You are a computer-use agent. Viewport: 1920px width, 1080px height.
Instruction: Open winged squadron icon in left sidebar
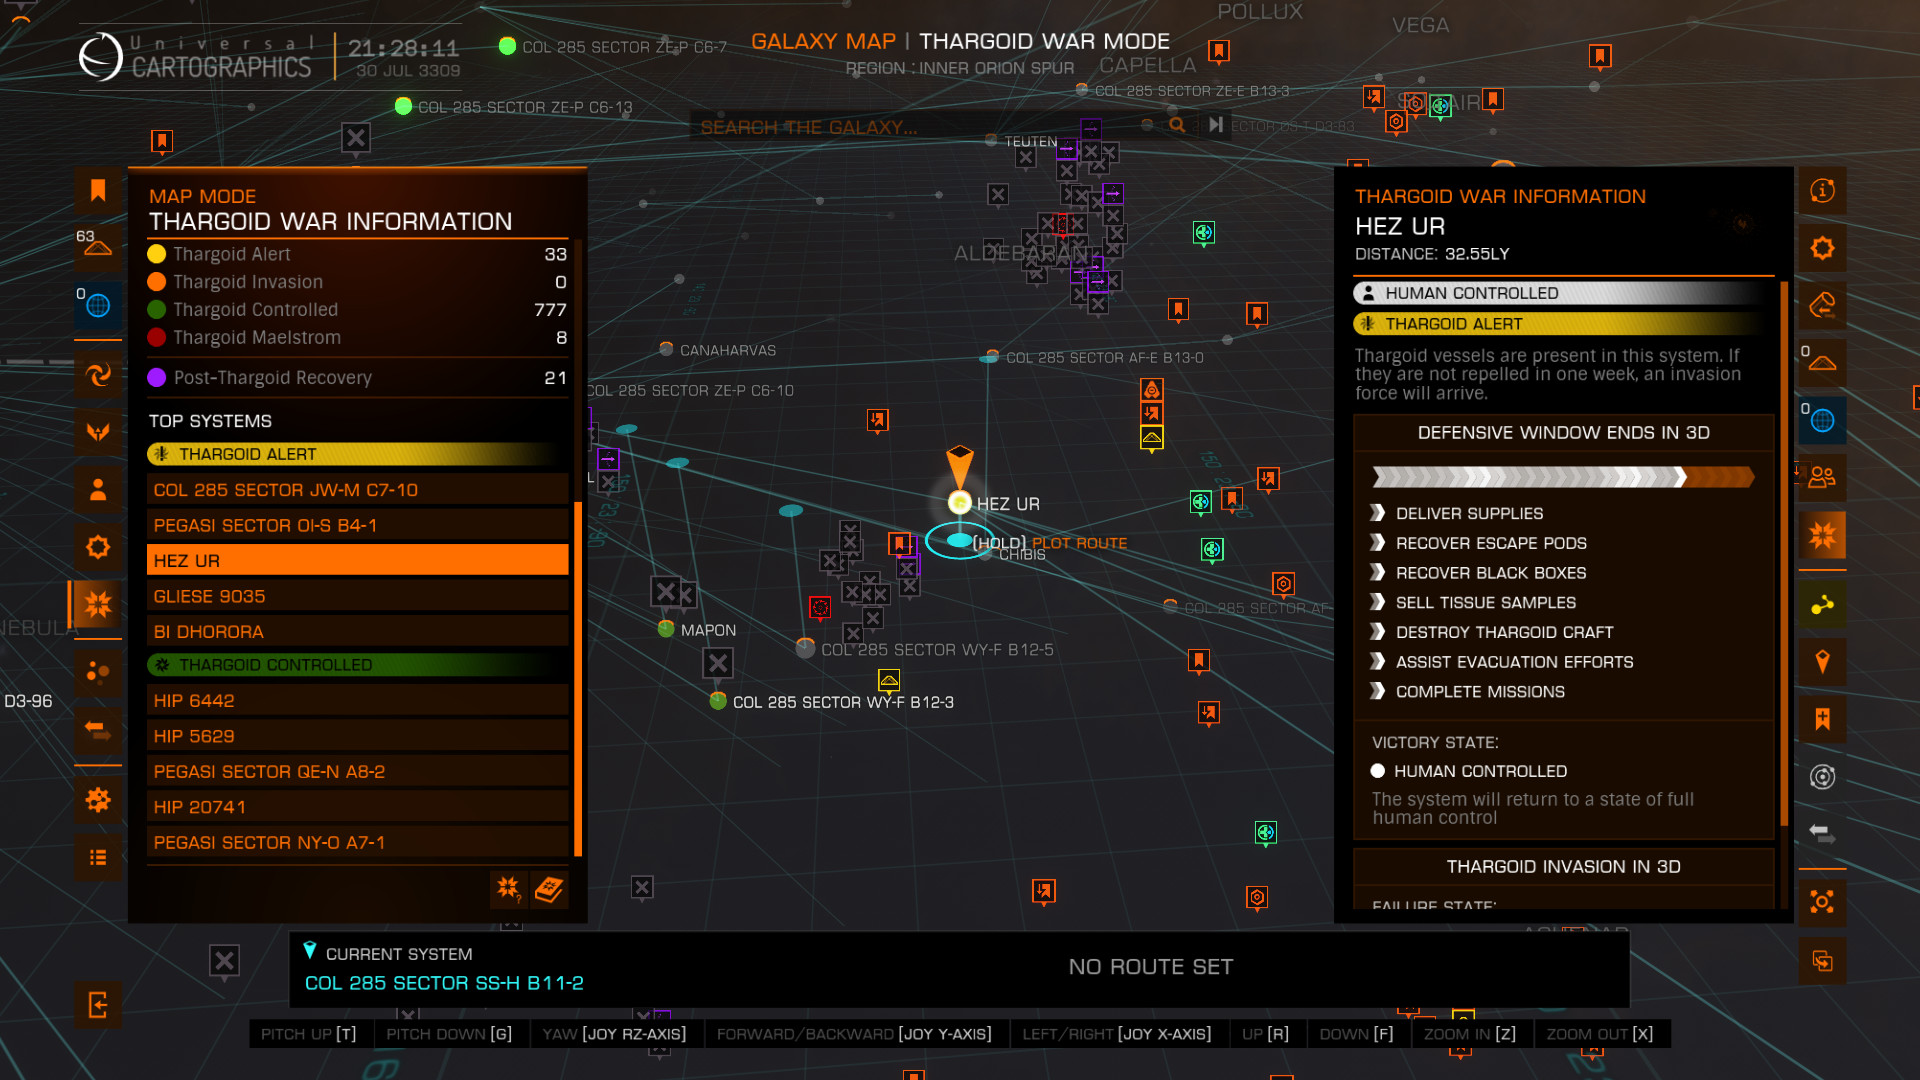(x=98, y=432)
